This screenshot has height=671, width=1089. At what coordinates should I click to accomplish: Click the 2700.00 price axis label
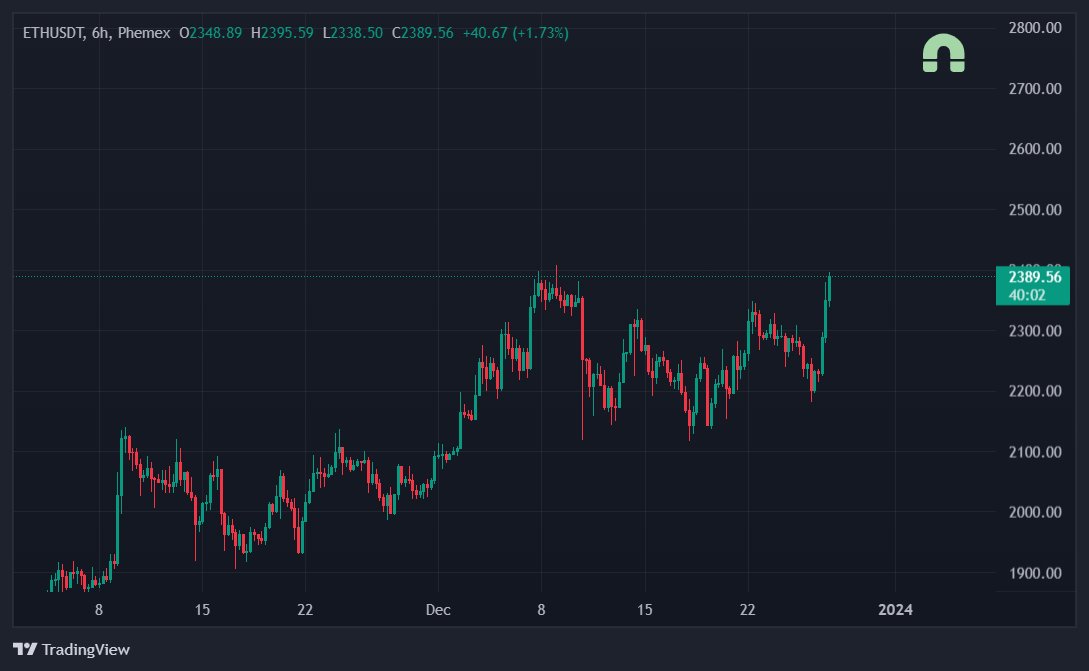[x=1035, y=88]
